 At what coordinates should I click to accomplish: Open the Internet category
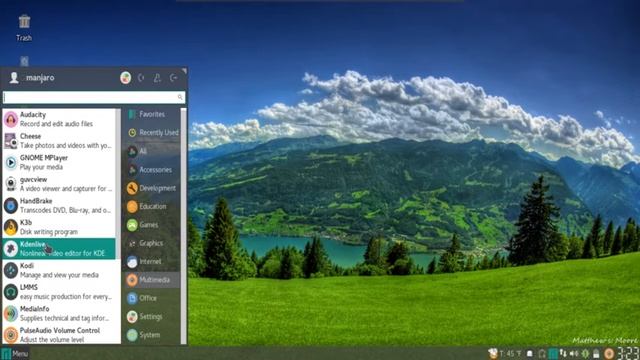coord(151,262)
